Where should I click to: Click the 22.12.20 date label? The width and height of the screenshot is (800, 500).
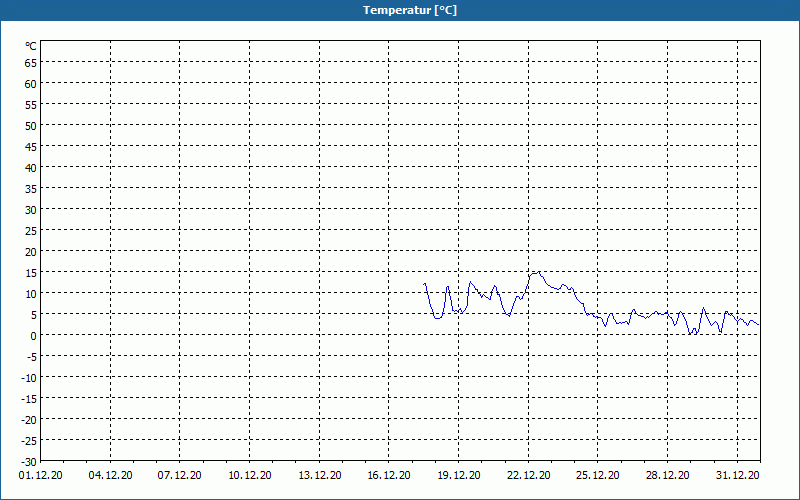point(529,475)
